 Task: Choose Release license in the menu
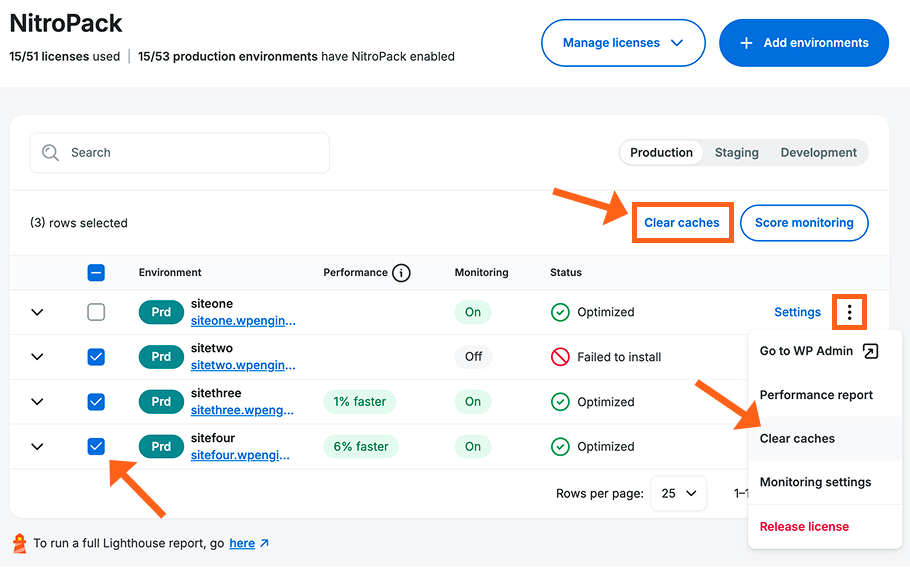(x=825, y=527)
